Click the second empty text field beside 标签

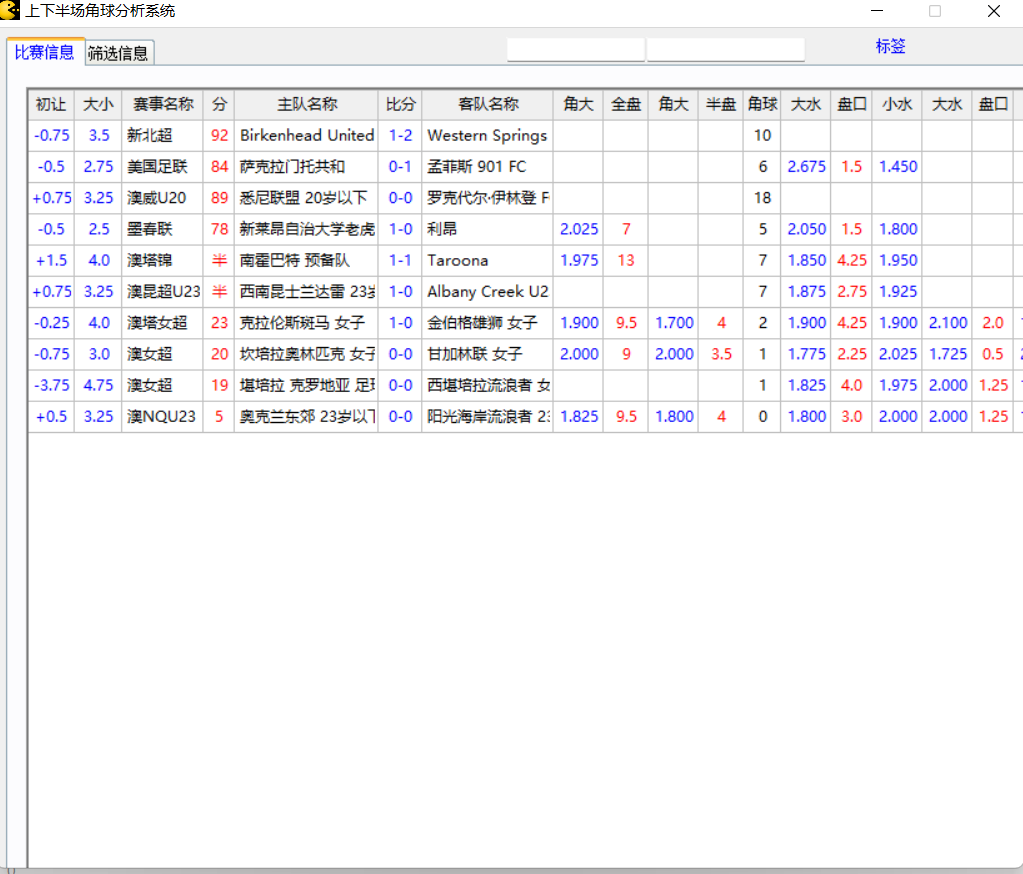(x=725, y=49)
